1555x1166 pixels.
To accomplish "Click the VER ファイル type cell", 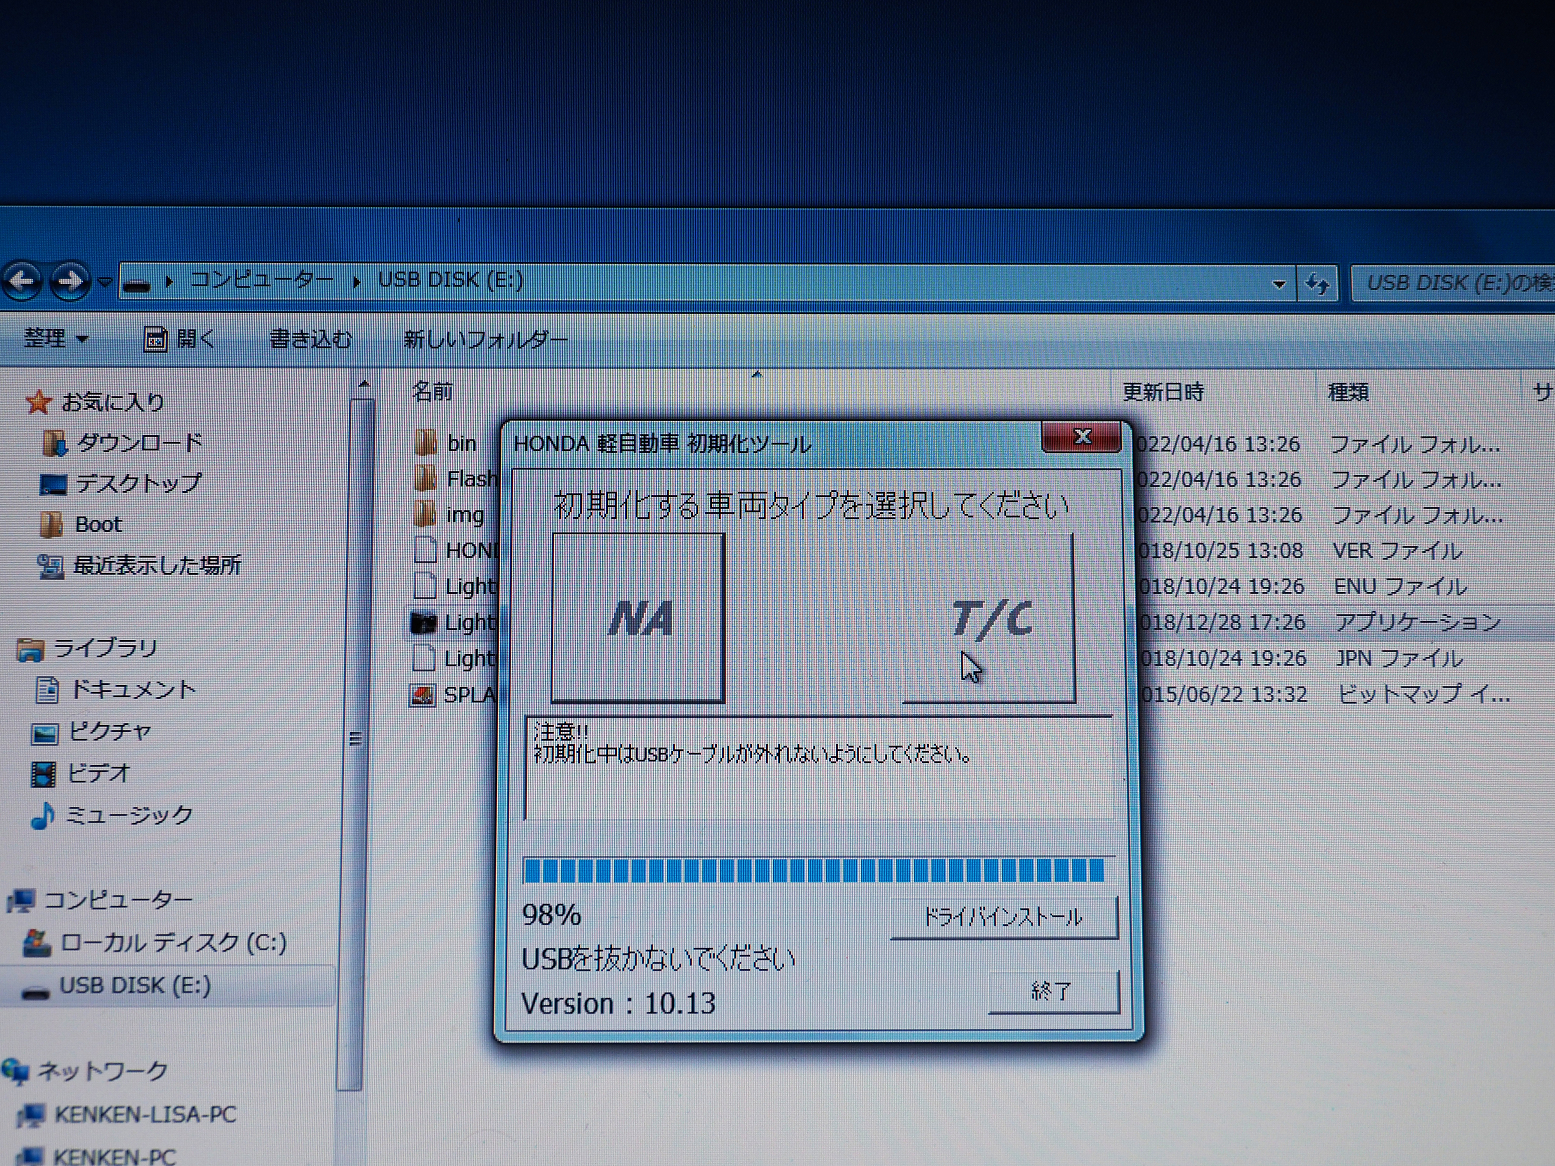I will point(1397,551).
